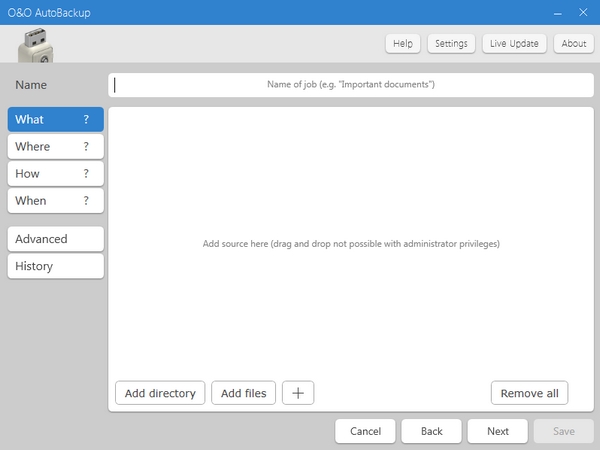600x450 pixels.
Task: Show help for the Where step question mark
Action: [x=86, y=146]
